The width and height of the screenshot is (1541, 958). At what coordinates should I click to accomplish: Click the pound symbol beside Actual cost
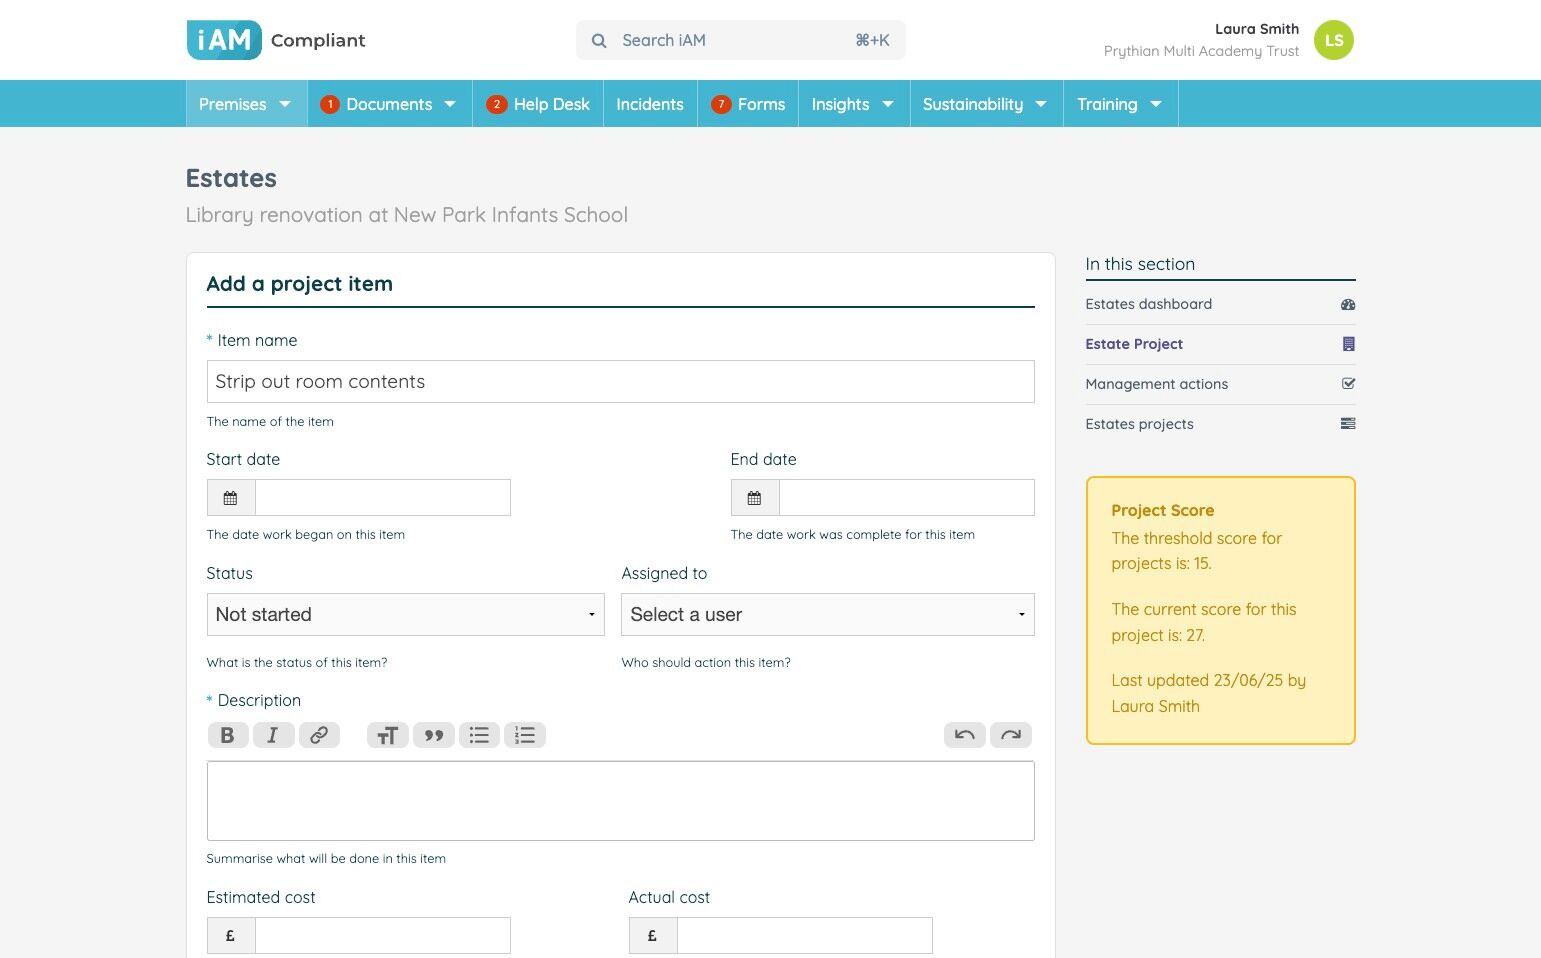(x=653, y=936)
